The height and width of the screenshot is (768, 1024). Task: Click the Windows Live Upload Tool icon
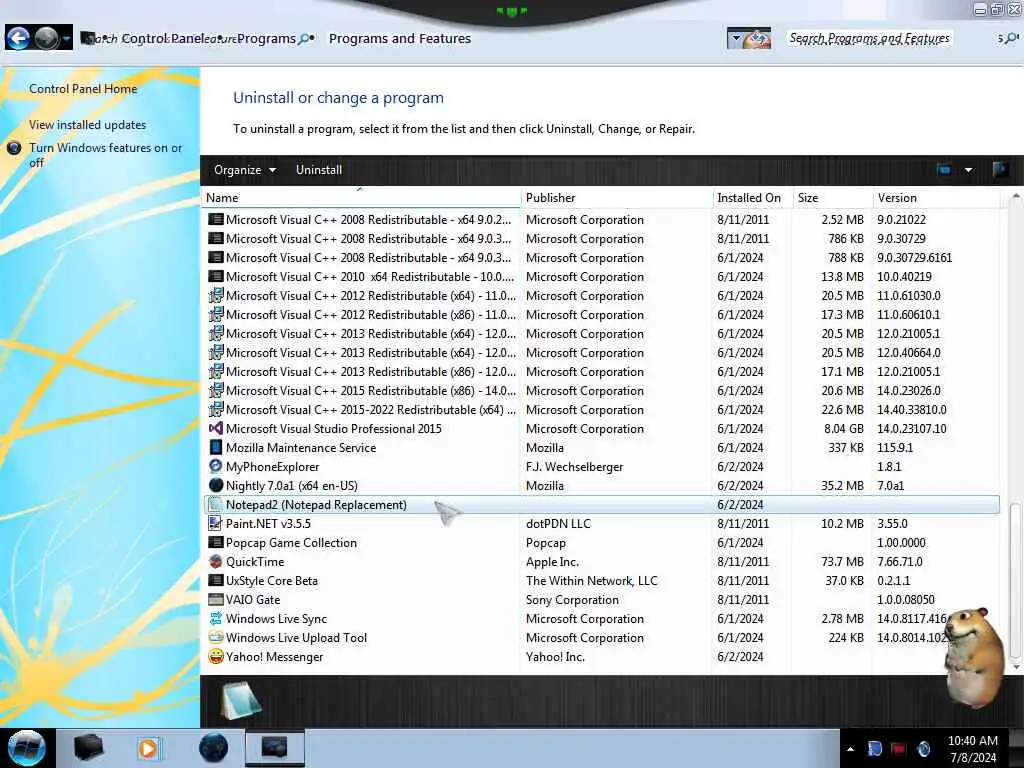click(216, 637)
